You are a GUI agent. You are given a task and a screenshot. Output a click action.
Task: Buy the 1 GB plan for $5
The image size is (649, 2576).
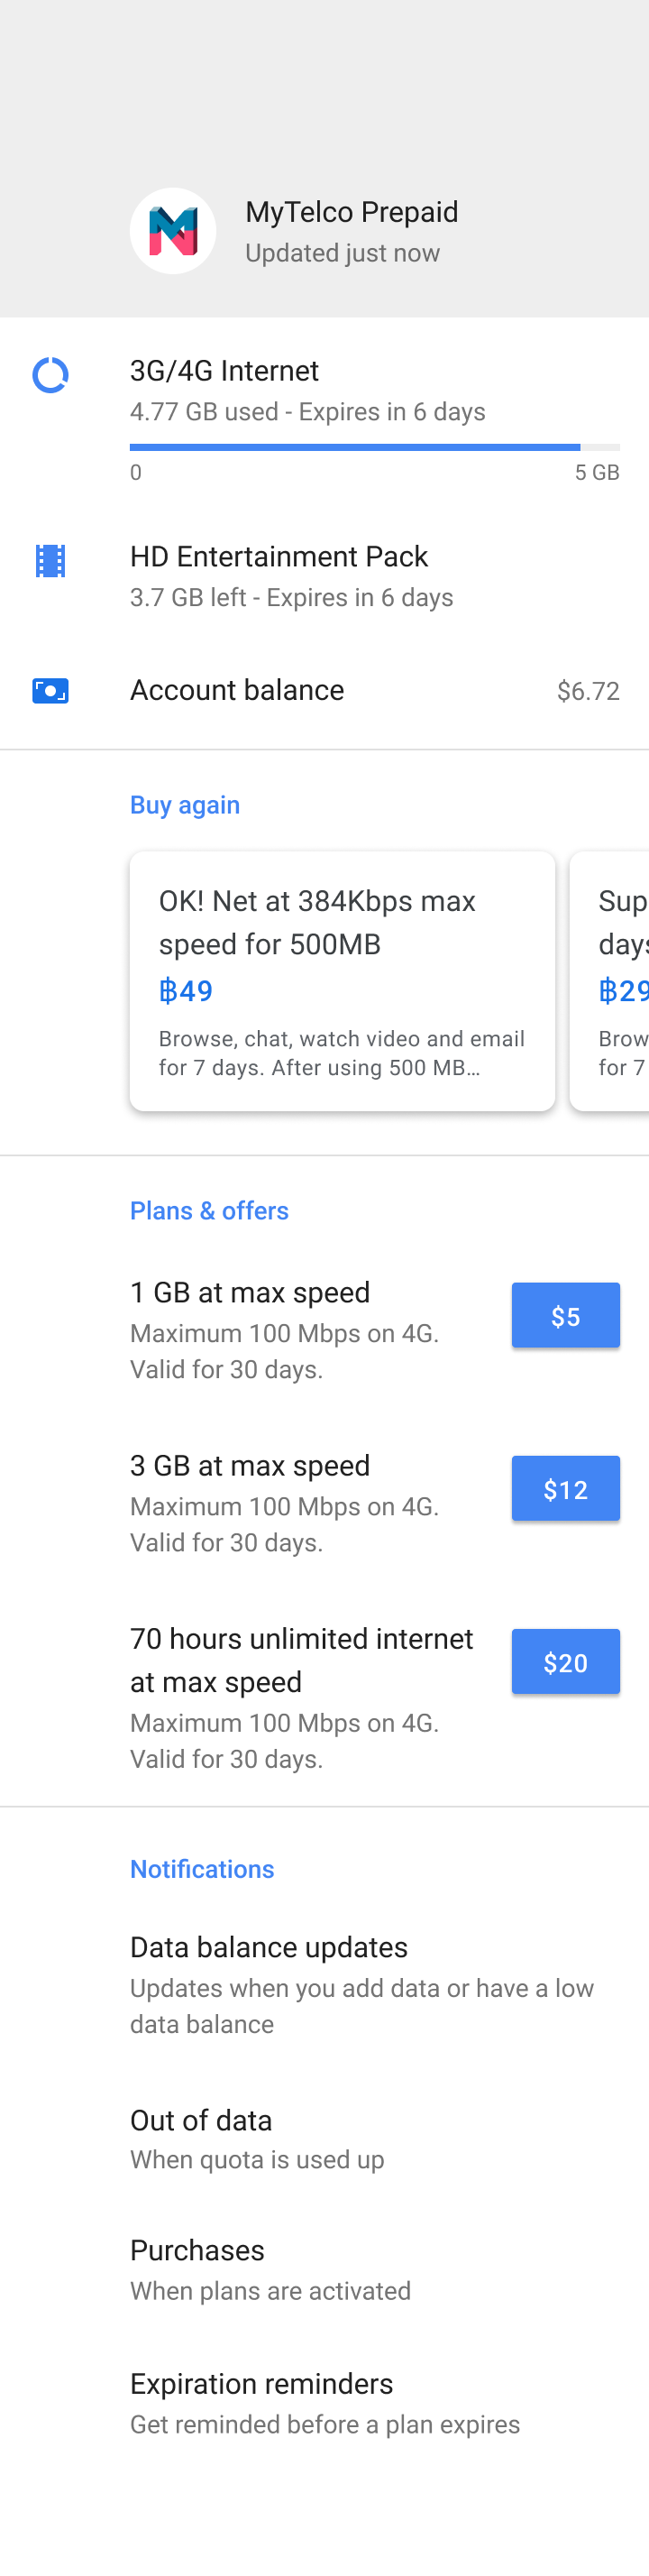565,1315
